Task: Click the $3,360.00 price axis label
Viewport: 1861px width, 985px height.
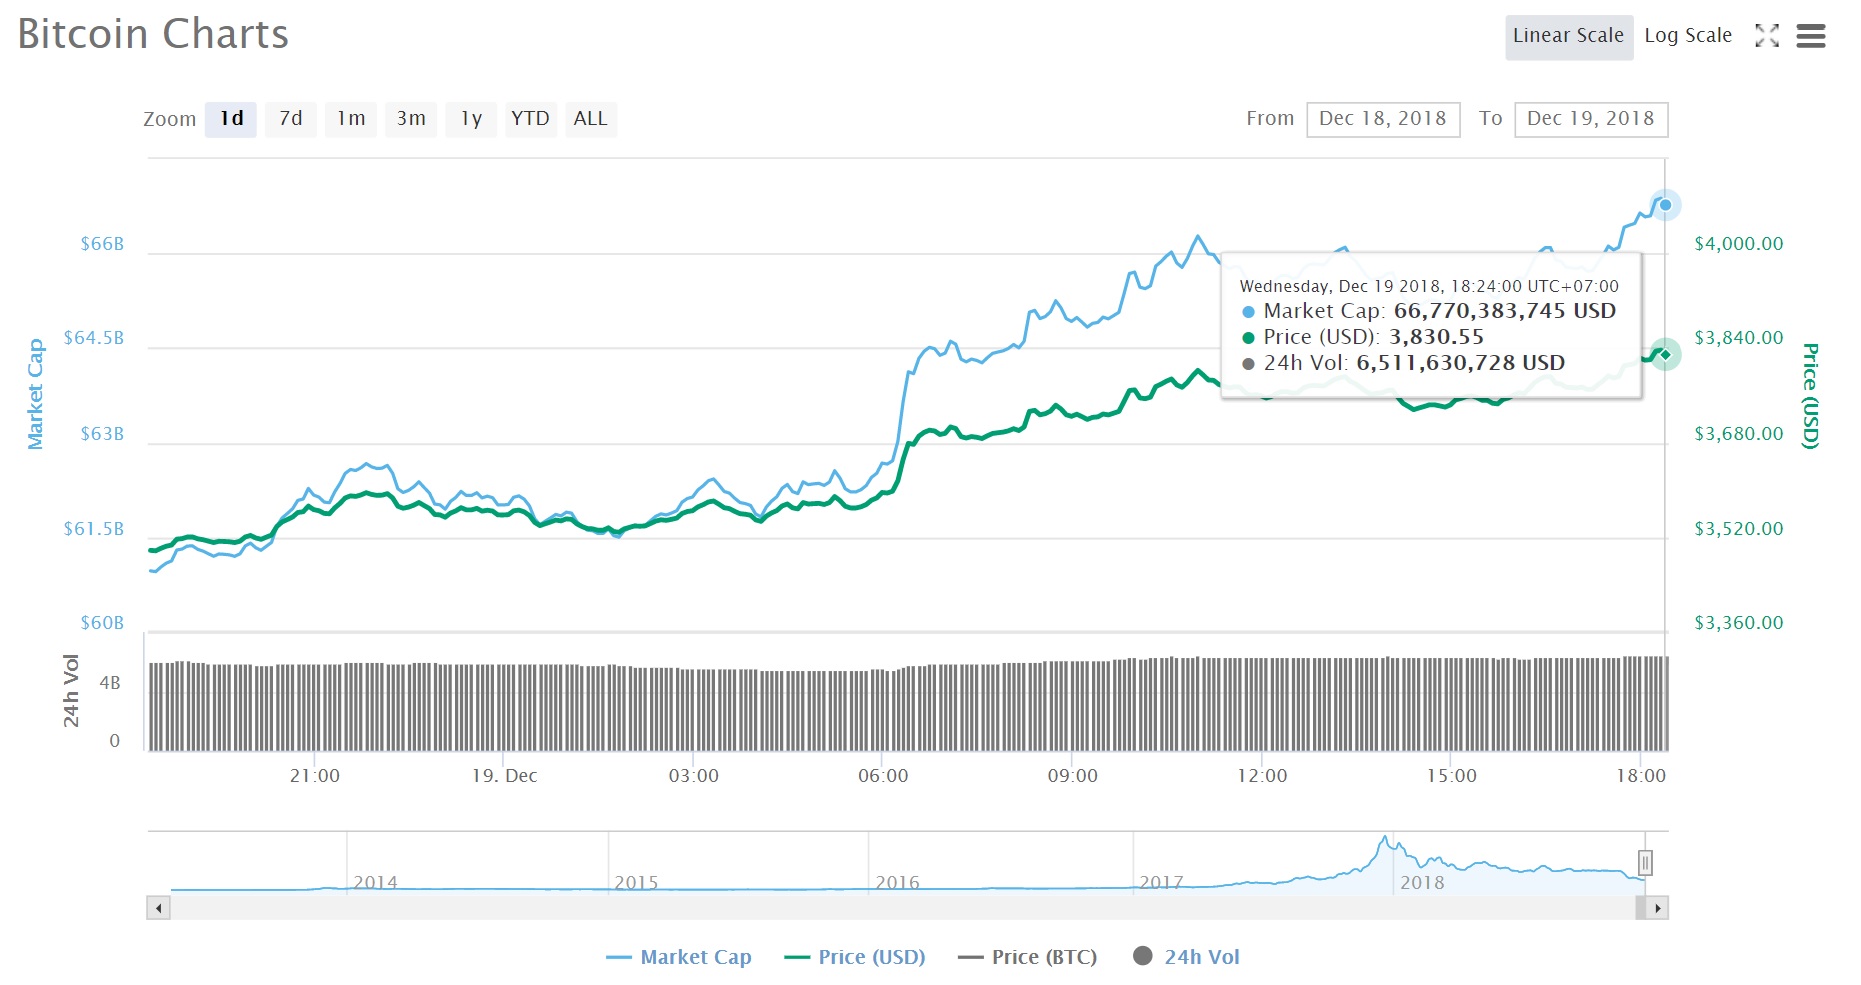Action: point(1738,623)
